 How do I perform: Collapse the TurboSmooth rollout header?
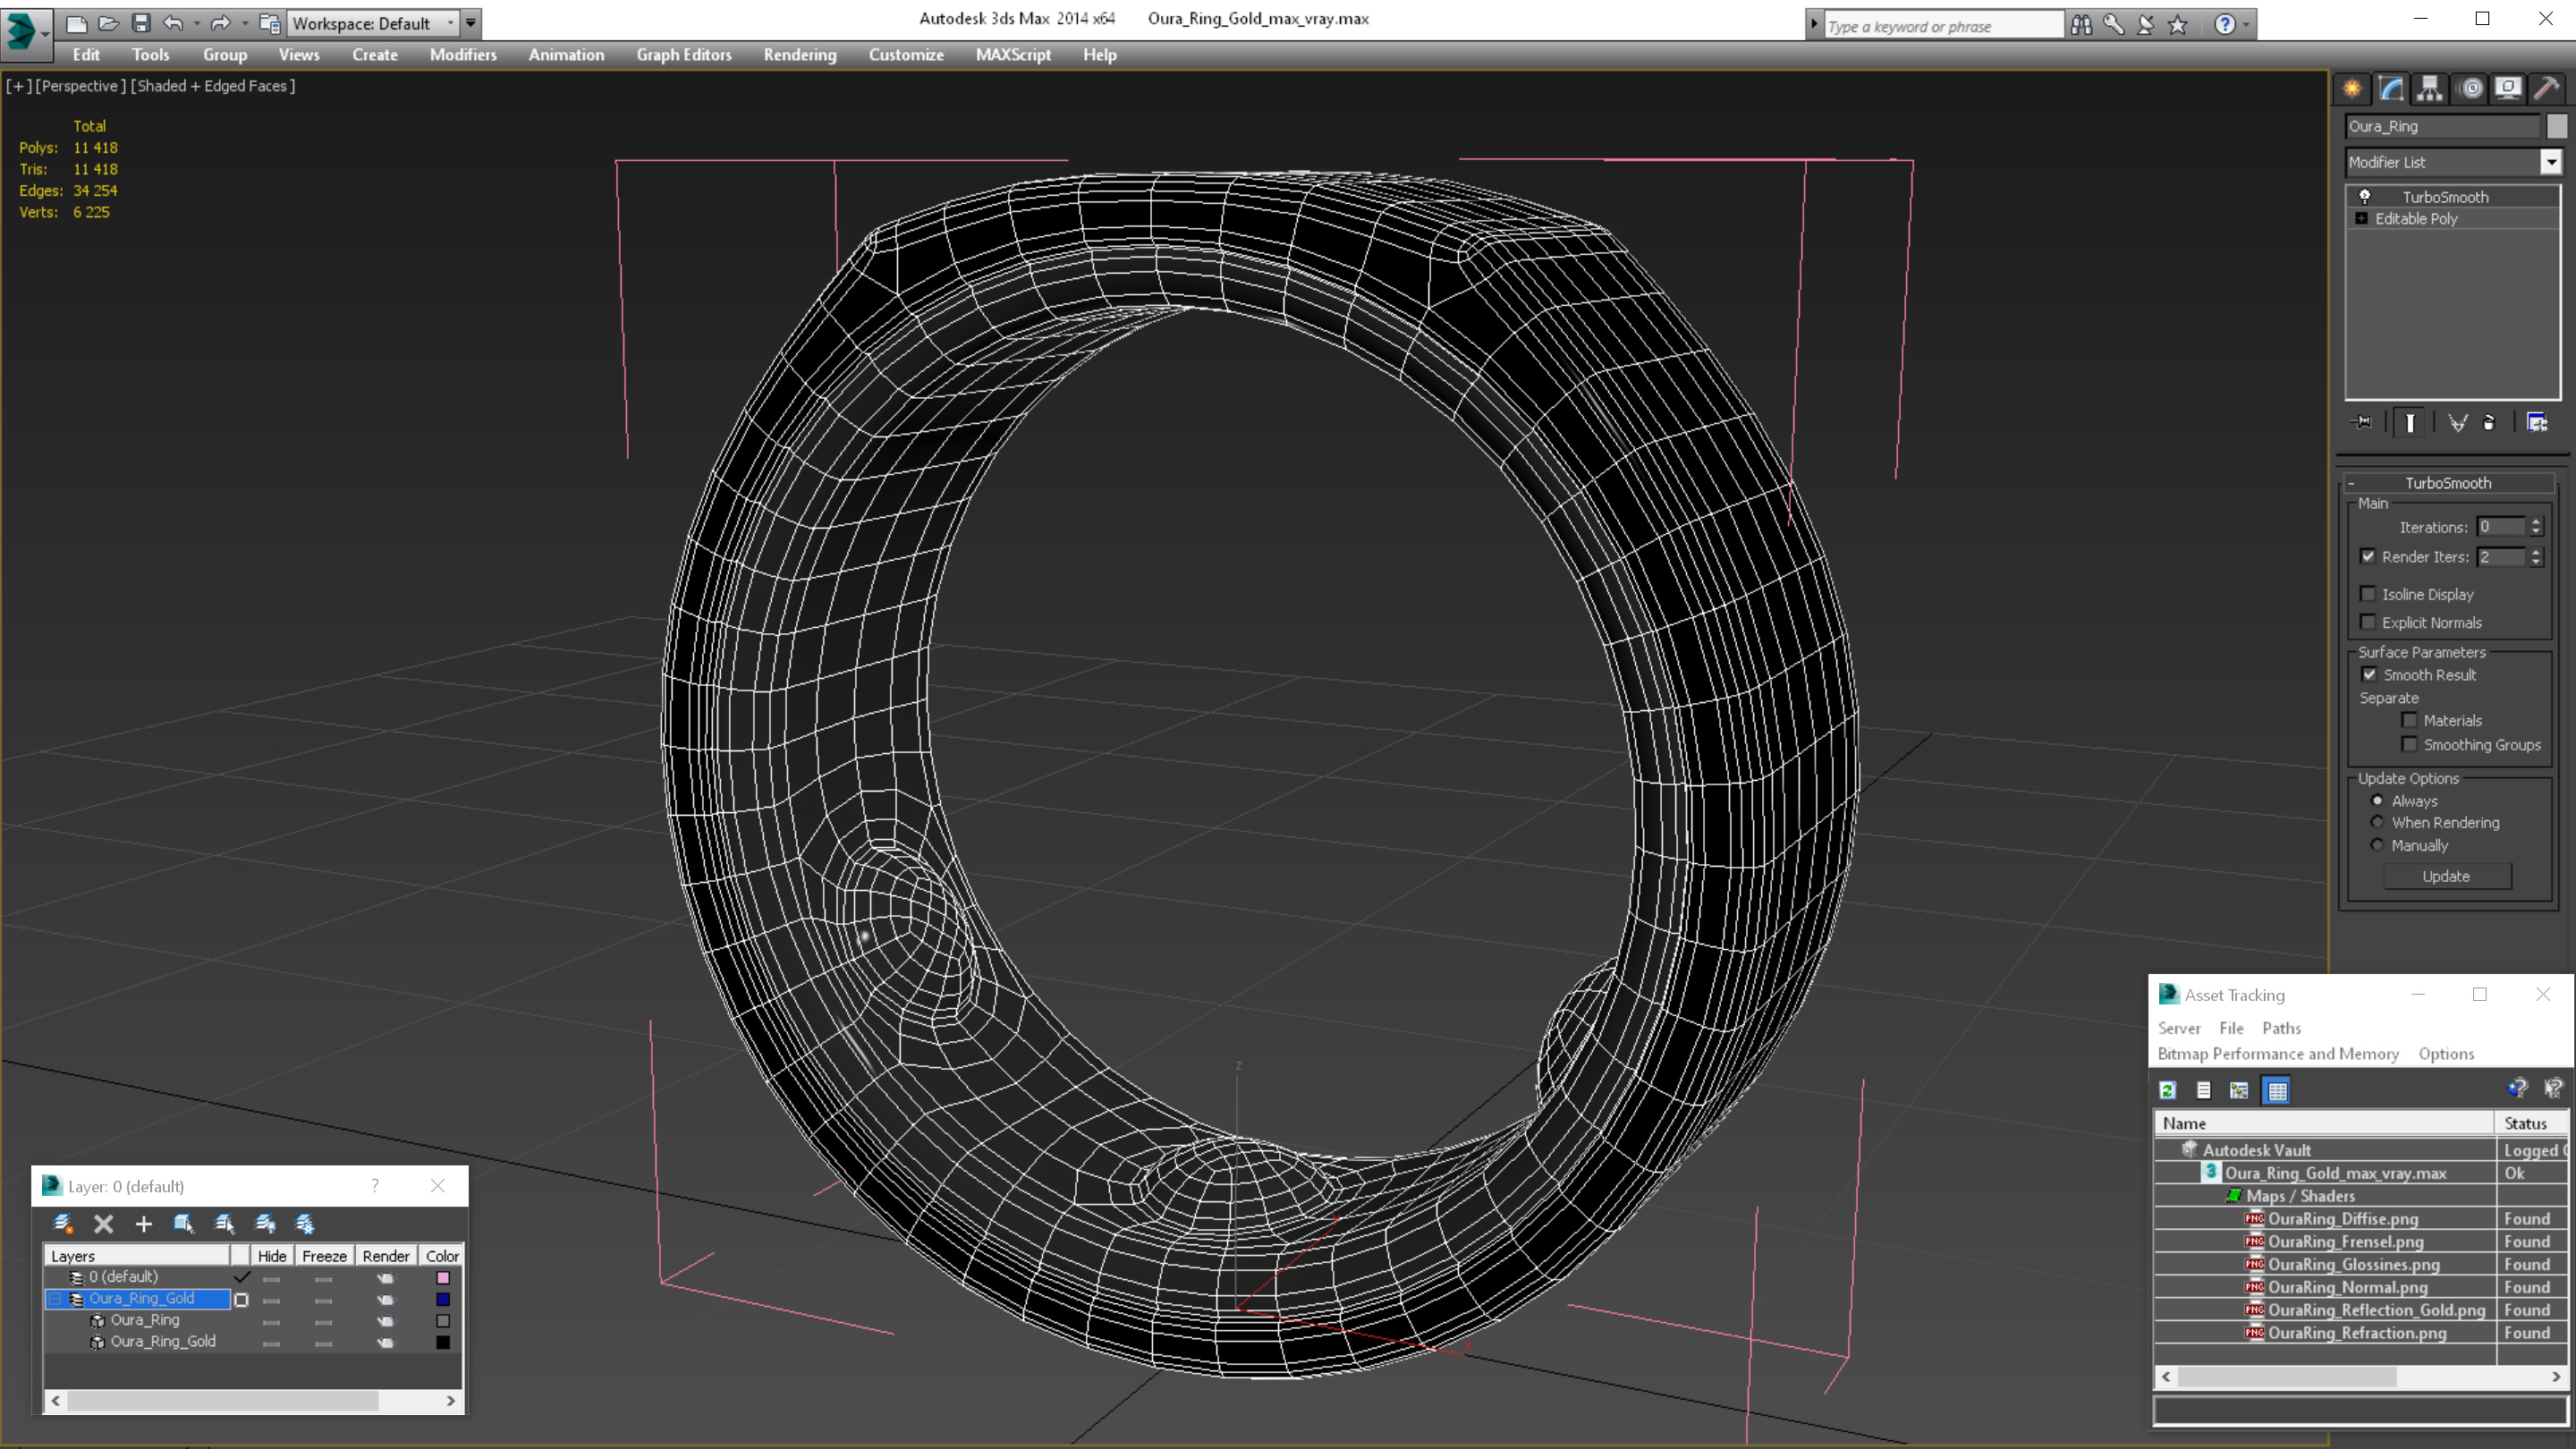(x=2447, y=483)
